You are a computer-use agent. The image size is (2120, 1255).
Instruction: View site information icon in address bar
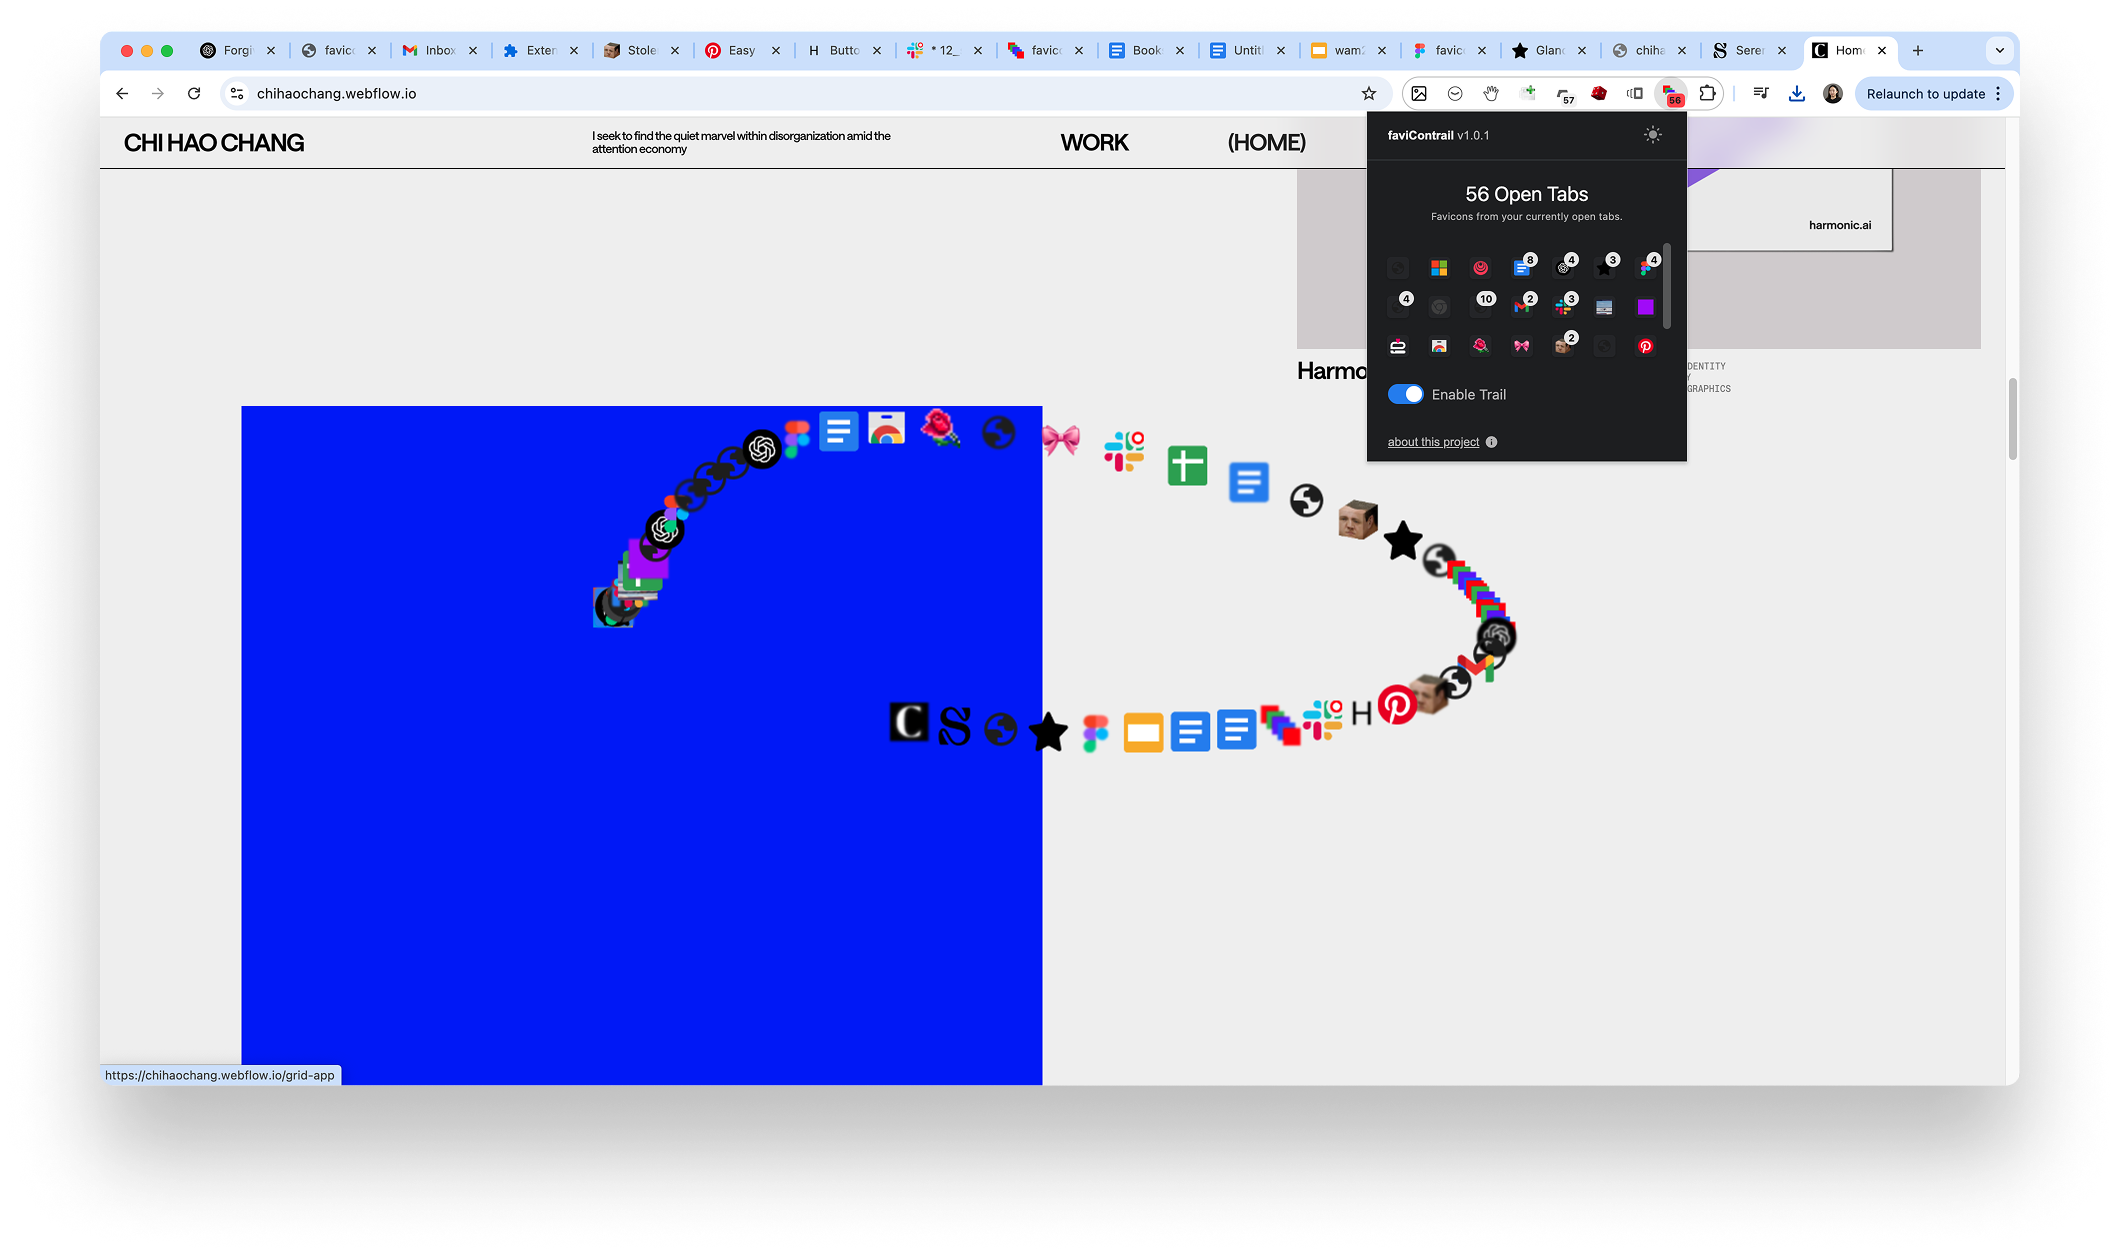coord(237,93)
